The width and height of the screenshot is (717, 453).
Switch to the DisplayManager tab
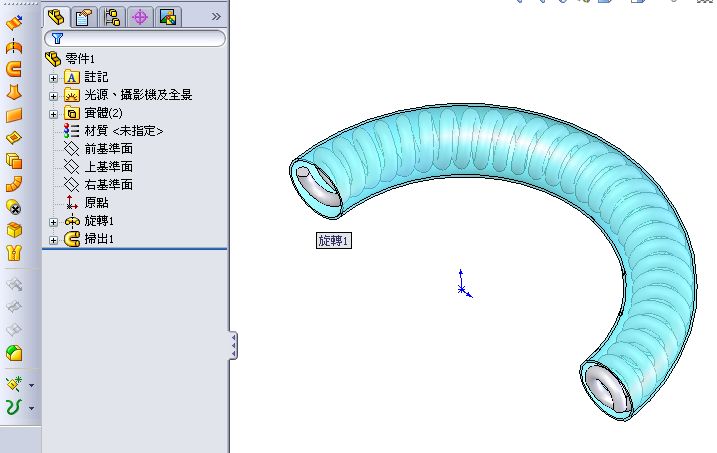pyautogui.click(x=168, y=18)
